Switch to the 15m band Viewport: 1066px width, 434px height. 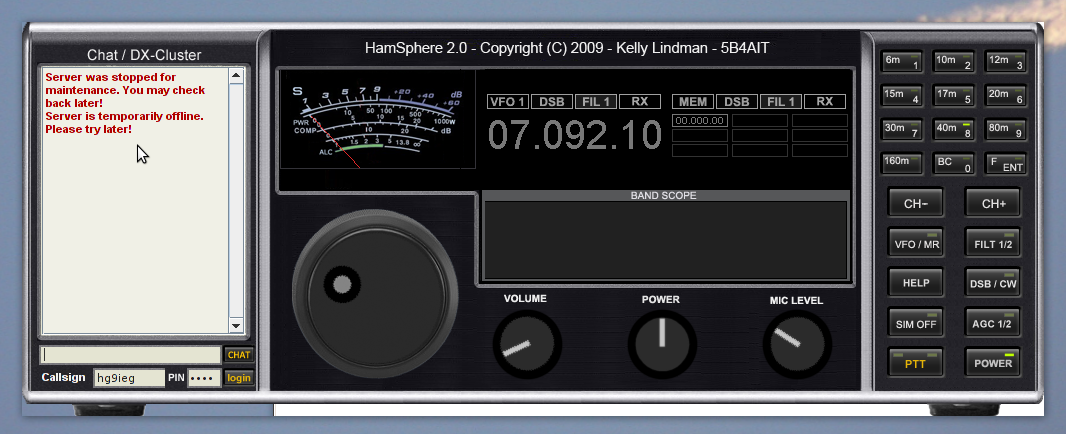coord(901,95)
